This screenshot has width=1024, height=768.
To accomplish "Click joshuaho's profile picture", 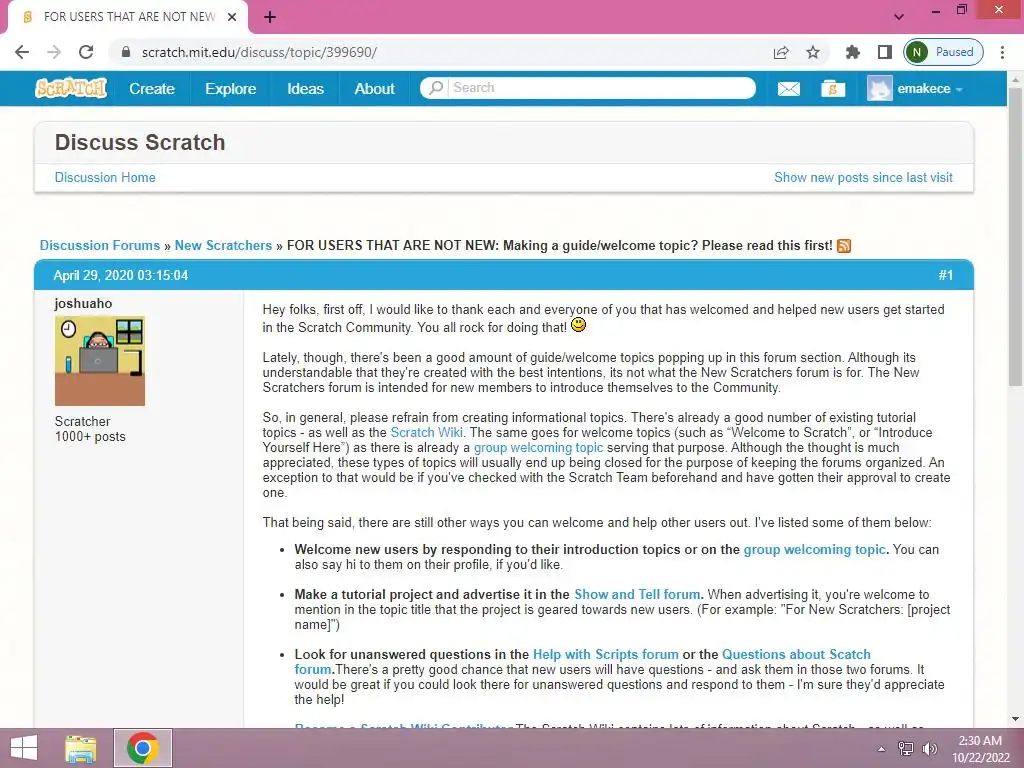I will pos(100,361).
